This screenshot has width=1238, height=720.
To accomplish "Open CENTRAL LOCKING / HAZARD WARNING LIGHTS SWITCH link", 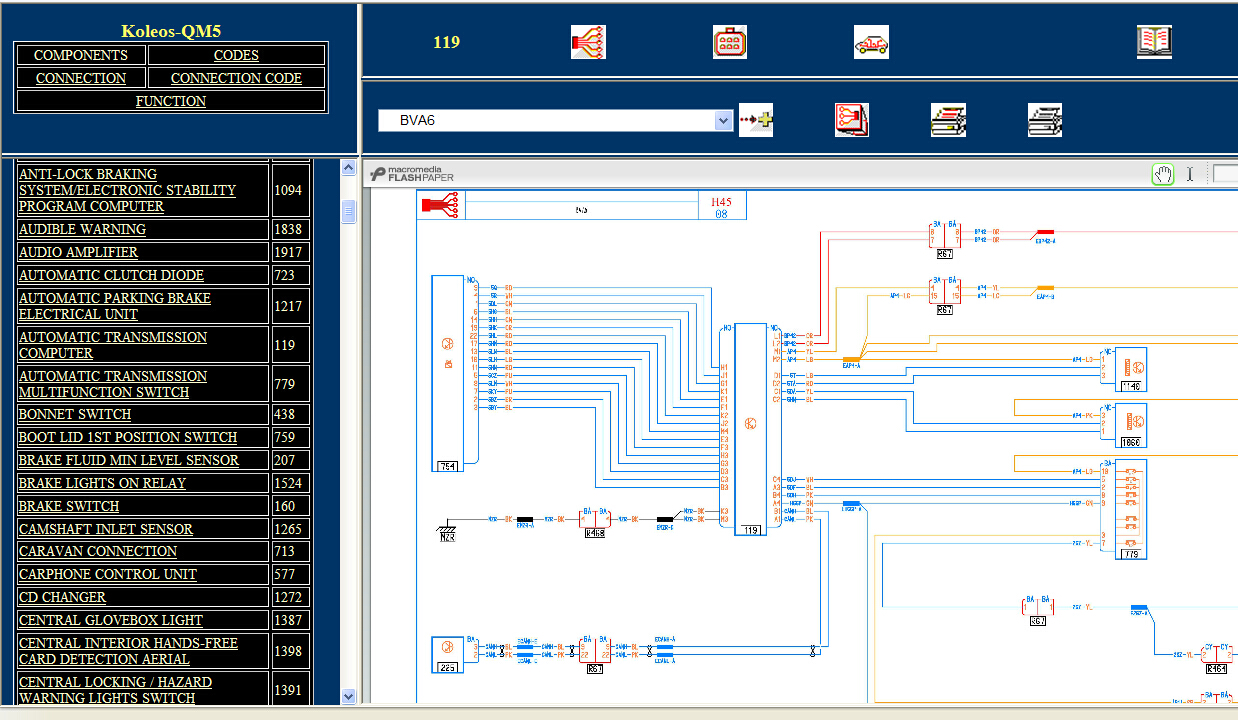I will pyautogui.click(x=115, y=690).
